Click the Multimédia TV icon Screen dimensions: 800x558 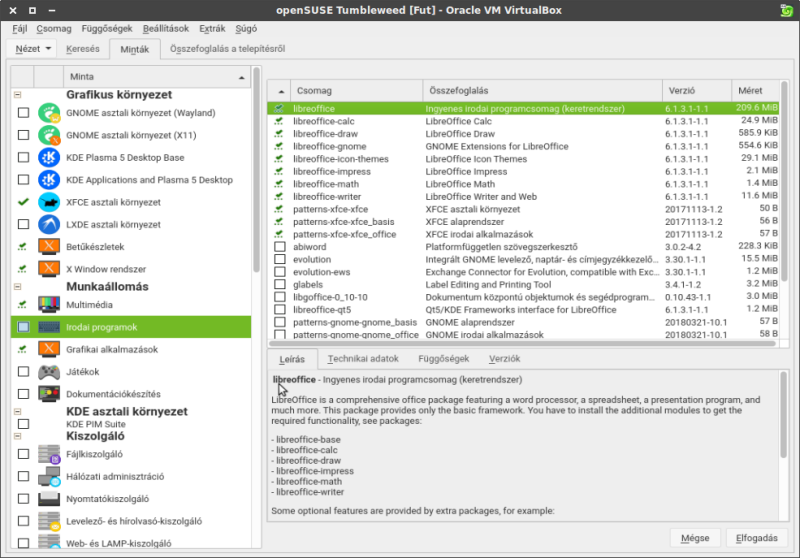49,305
